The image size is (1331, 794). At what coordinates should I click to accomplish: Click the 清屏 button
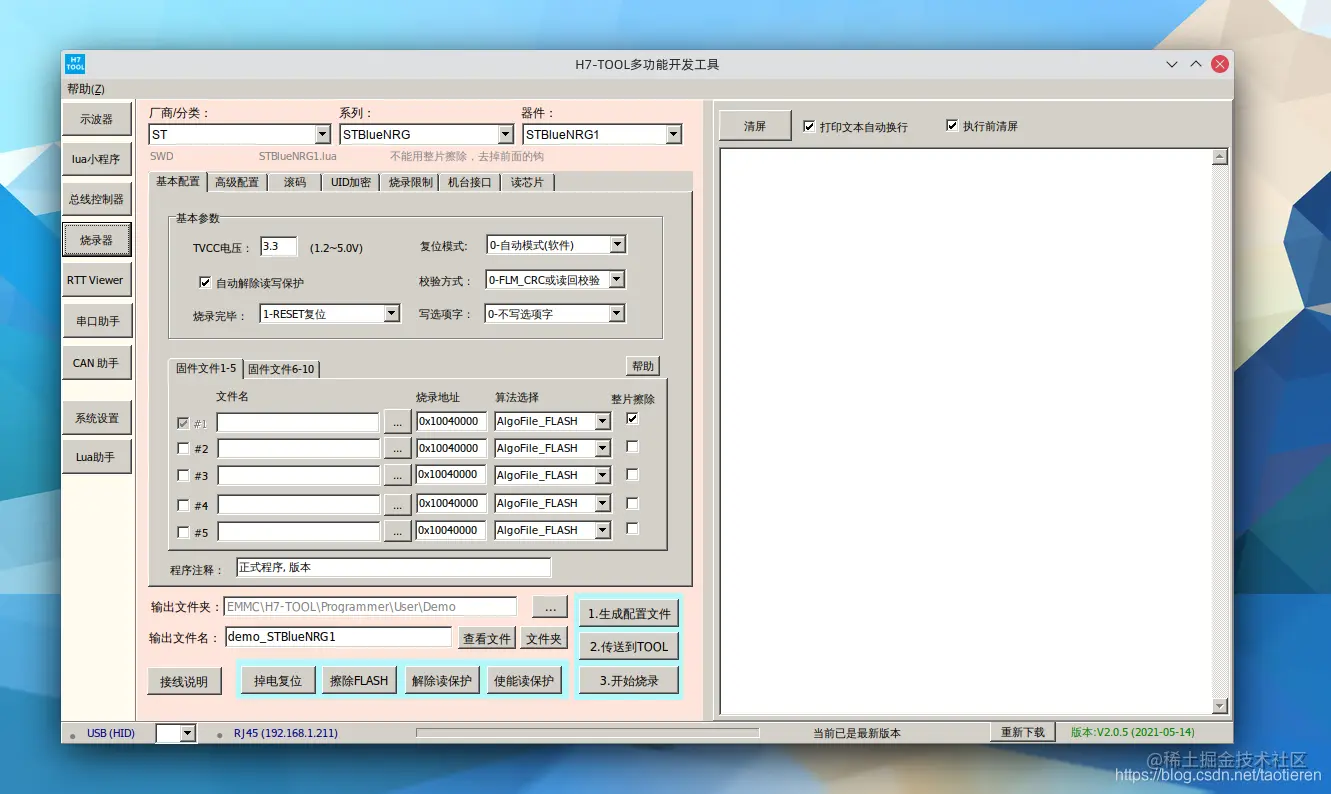pos(755,127)
